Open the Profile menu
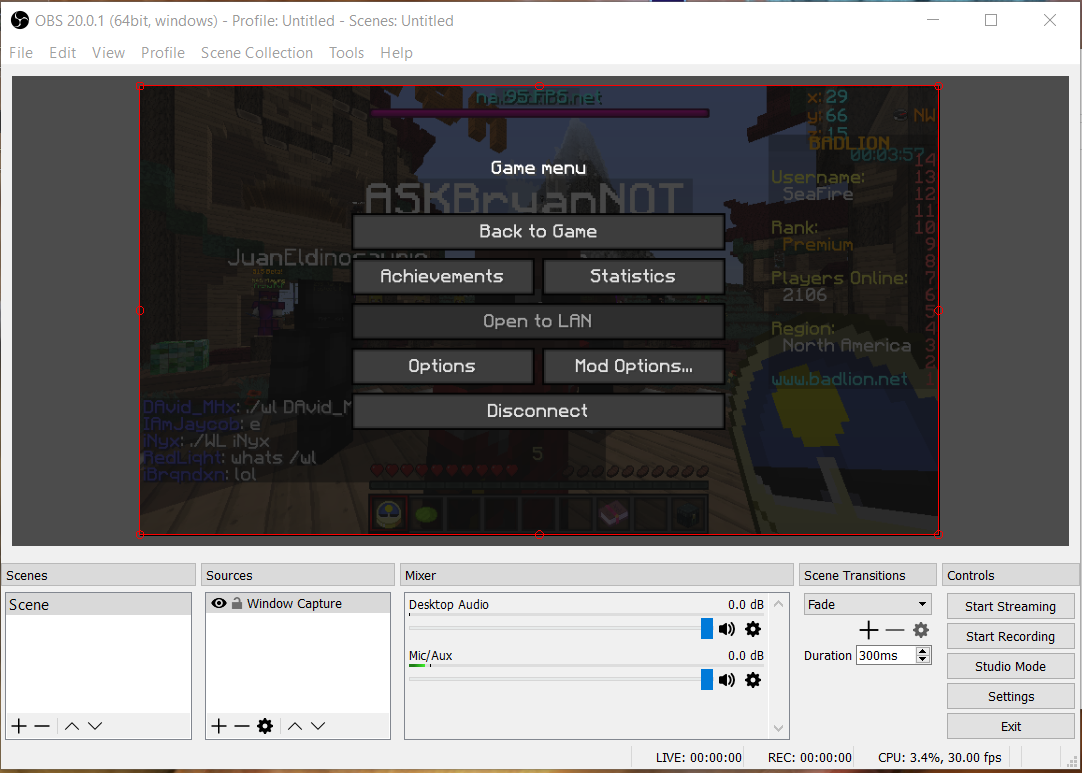The height and width of the screenshot is (773, 1082). tap(163, 53)
